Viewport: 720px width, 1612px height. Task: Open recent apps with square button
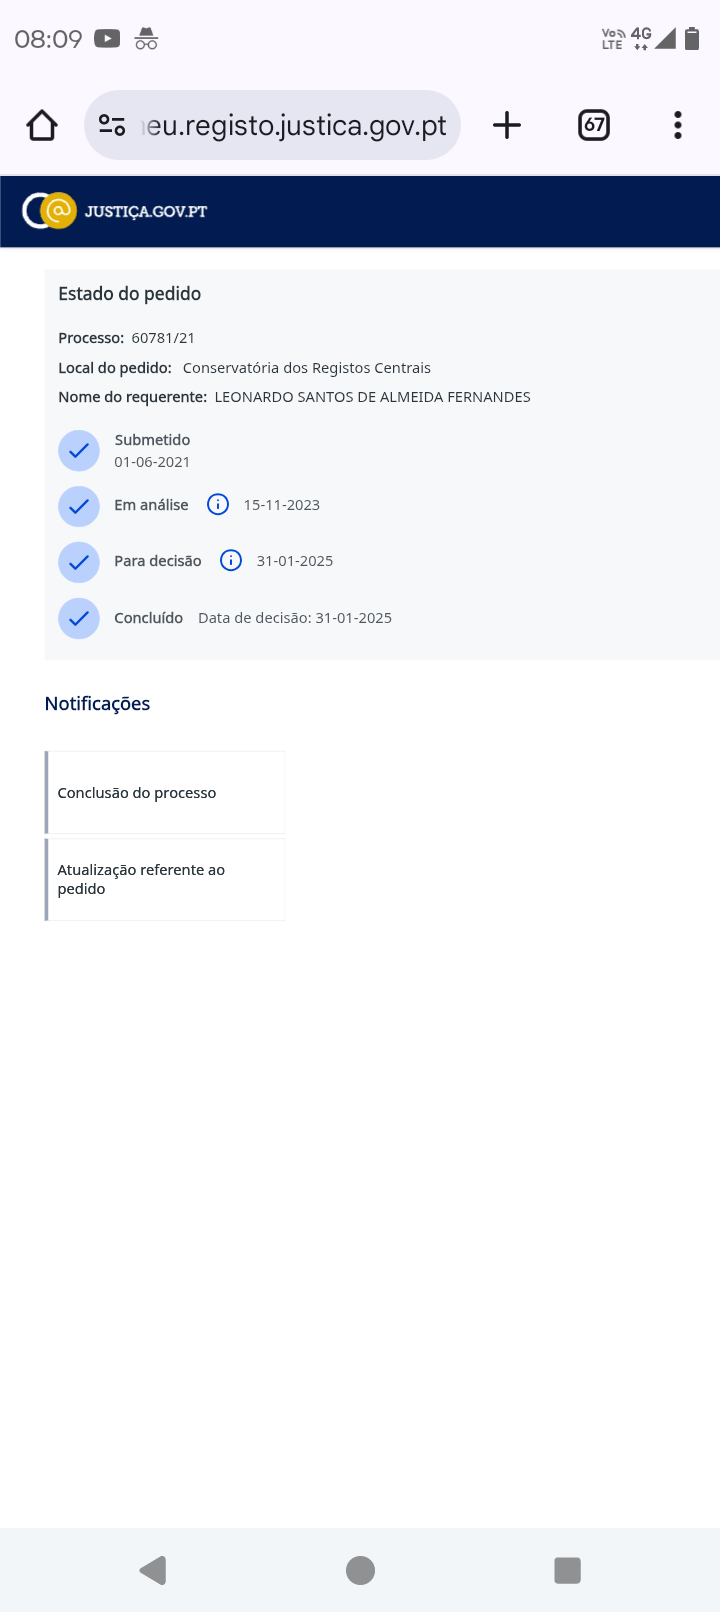pyautogui.click(x=567, y=1570)
